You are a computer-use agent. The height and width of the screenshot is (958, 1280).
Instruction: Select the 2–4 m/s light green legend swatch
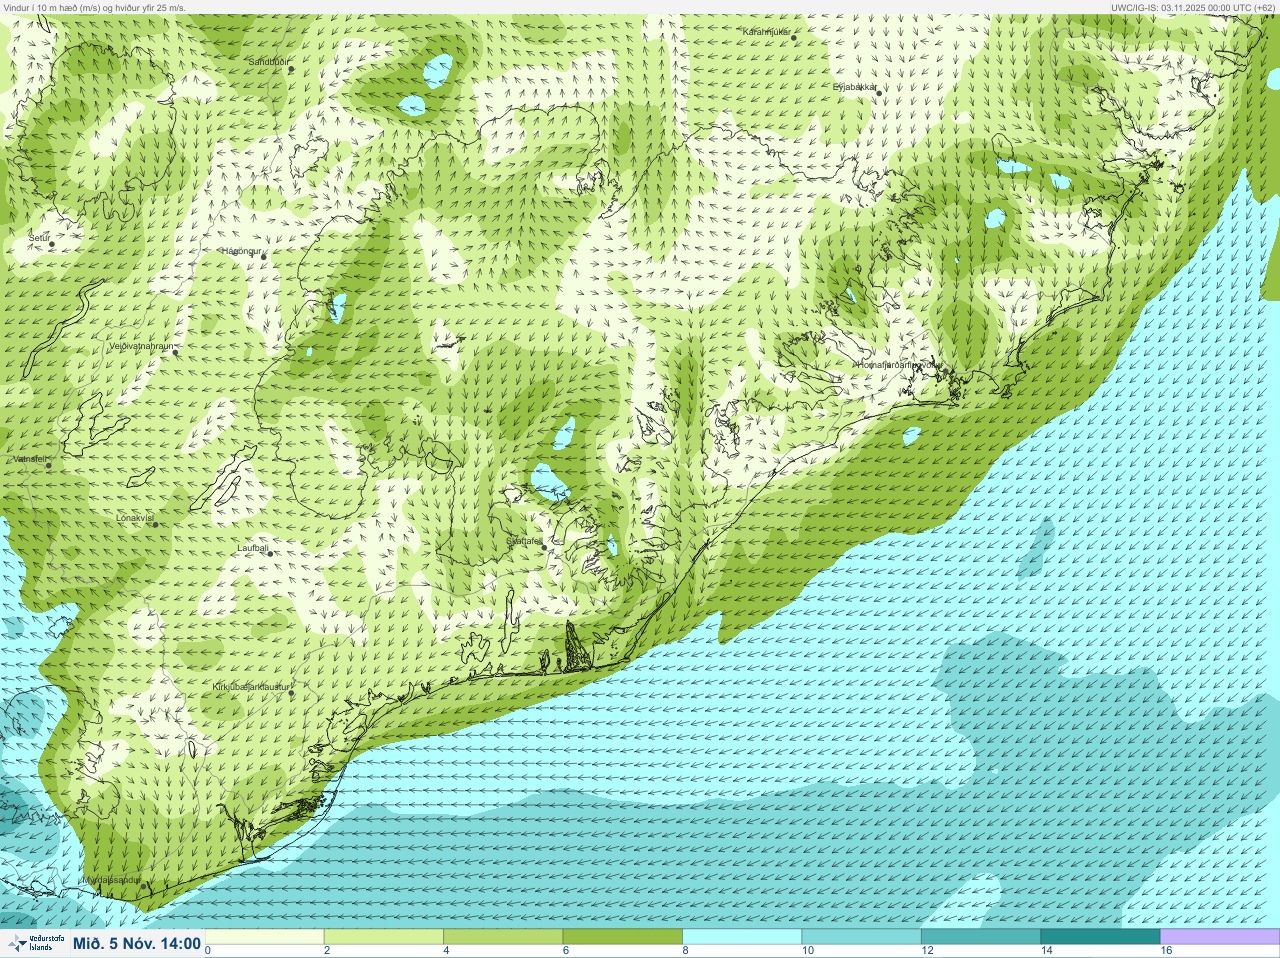384,937
